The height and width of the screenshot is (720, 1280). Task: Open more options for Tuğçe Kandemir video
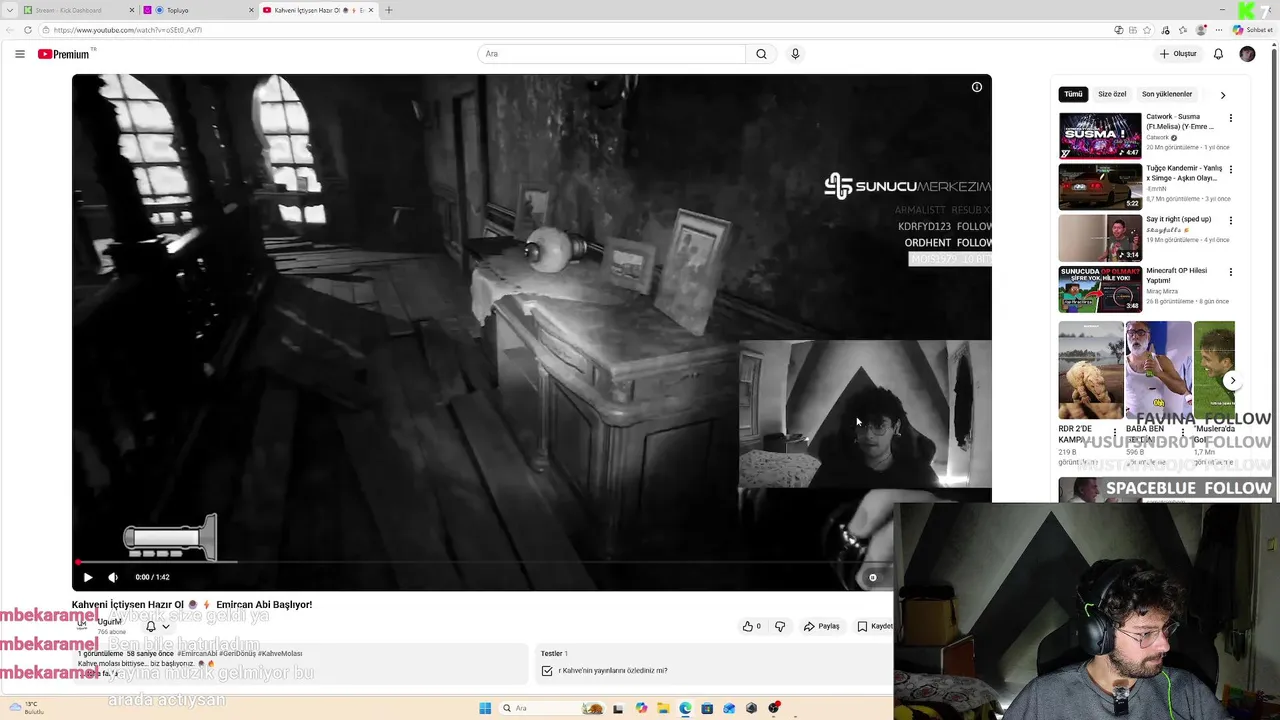(1231, 169)
